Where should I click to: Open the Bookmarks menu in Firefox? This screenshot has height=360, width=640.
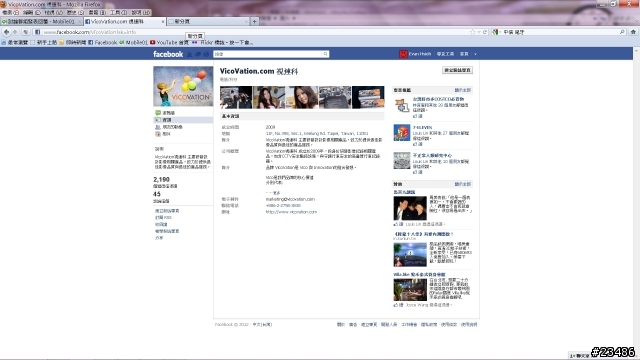point(97,13)
